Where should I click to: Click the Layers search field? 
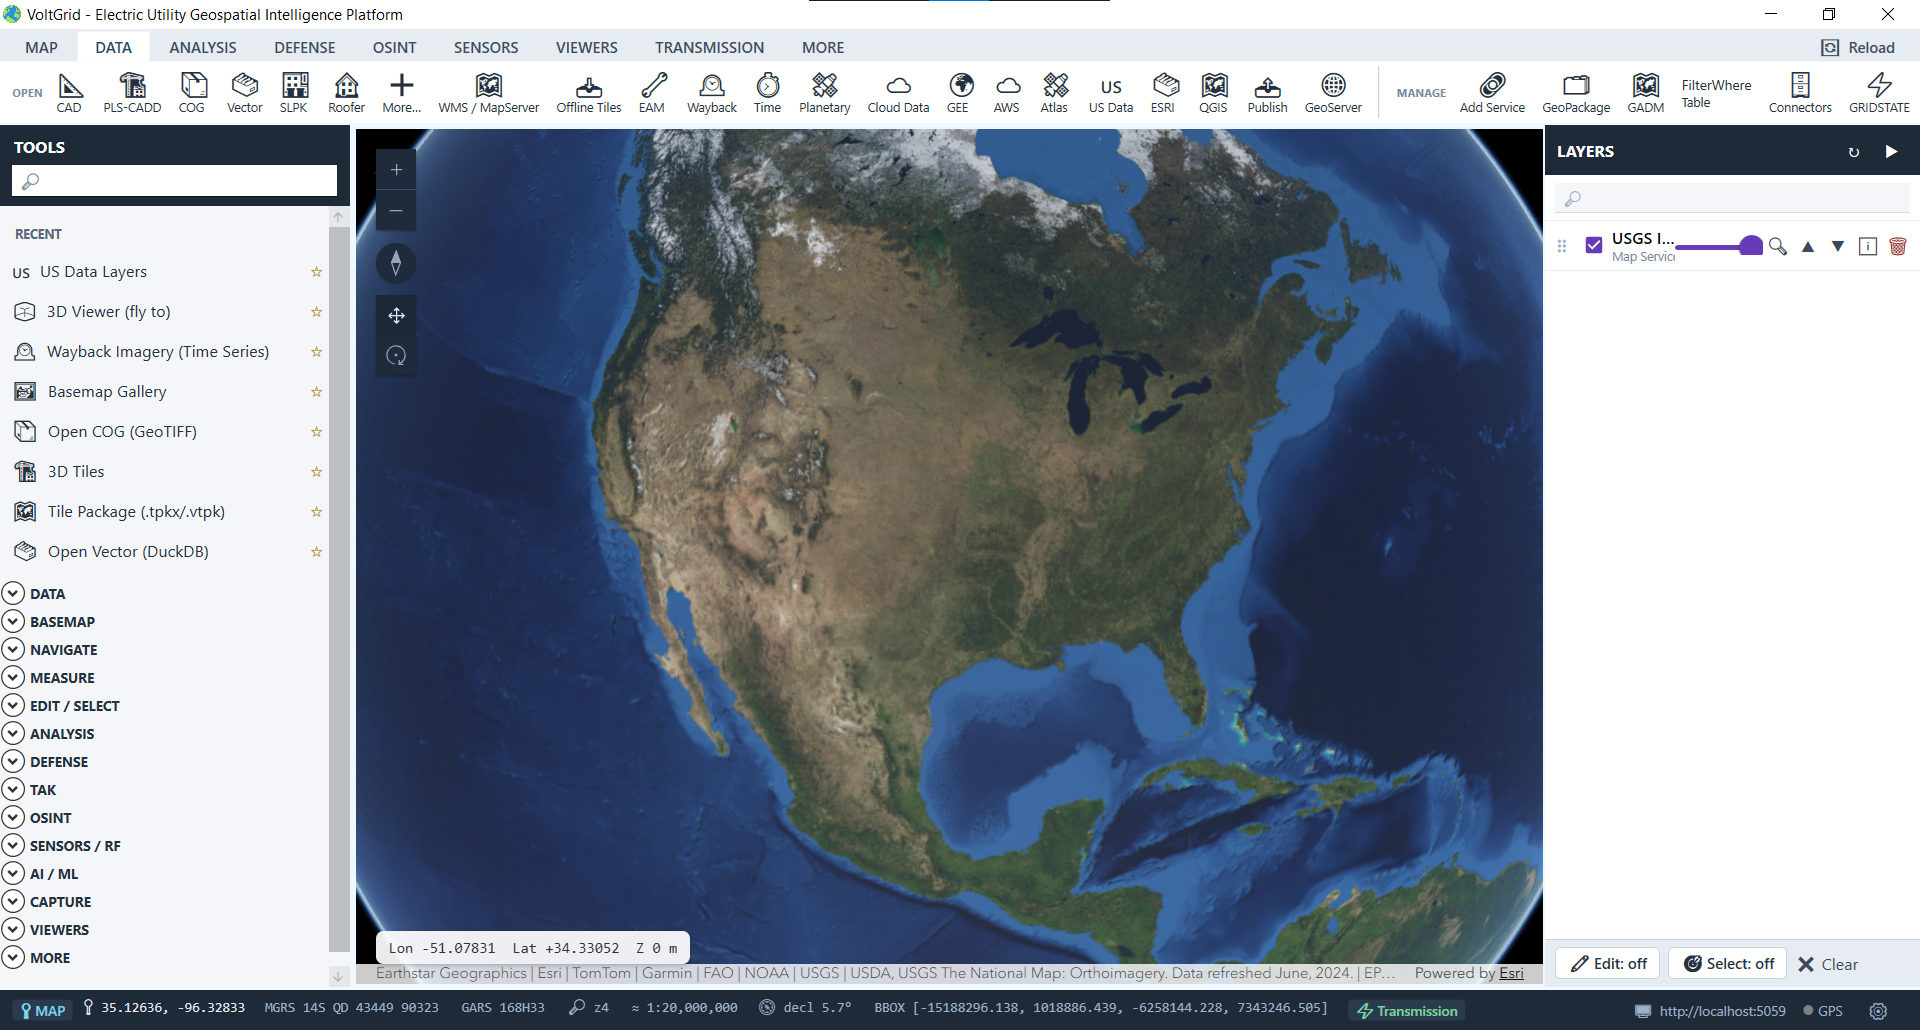(x=1732, y=198)
